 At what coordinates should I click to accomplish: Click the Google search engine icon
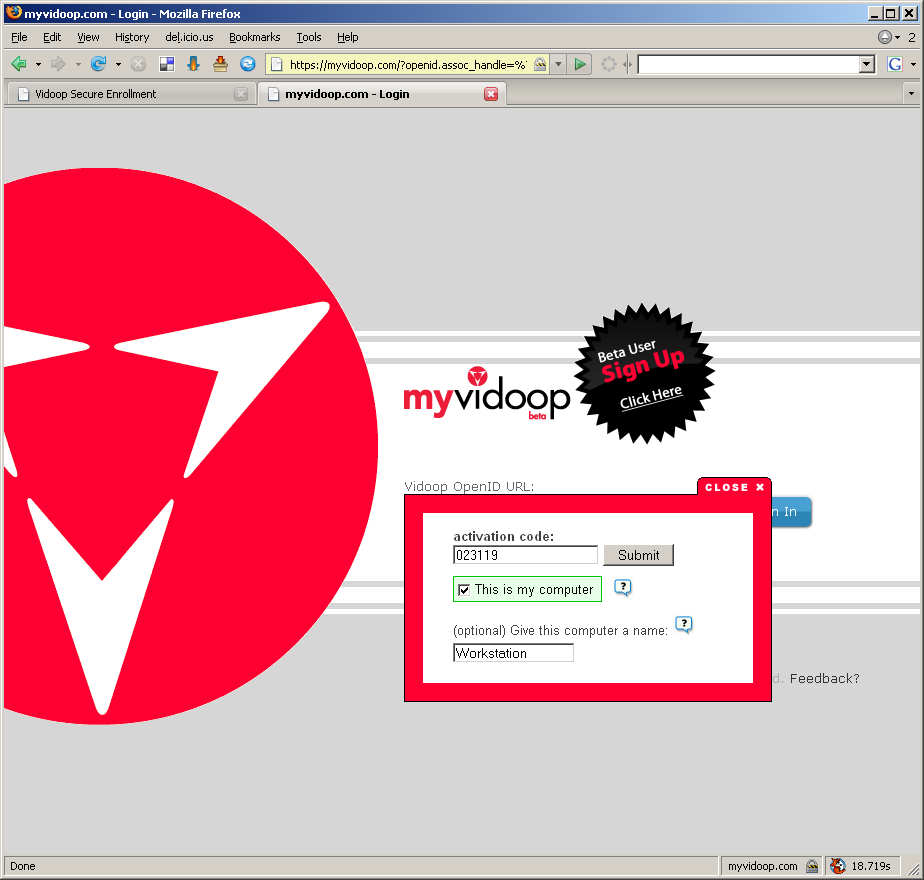click(x=895, y=64)
